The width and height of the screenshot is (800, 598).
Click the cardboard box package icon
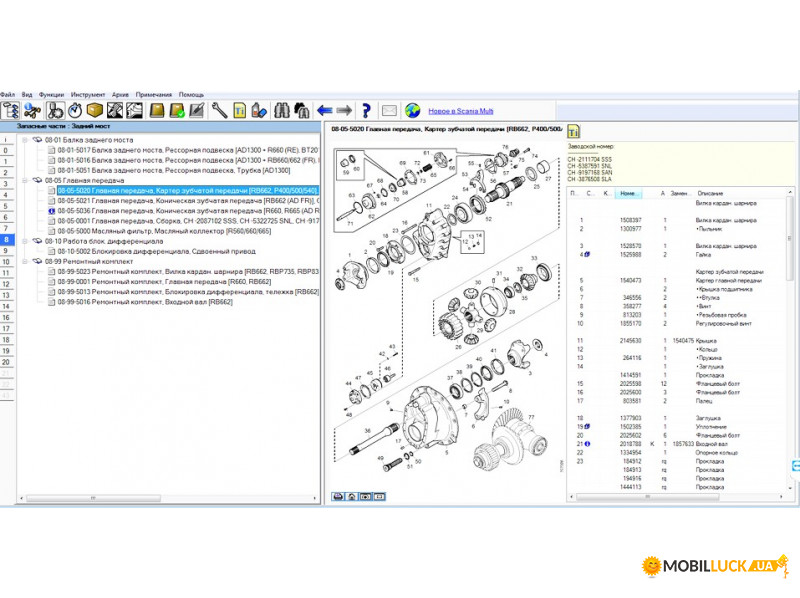(x=95, y=110)
